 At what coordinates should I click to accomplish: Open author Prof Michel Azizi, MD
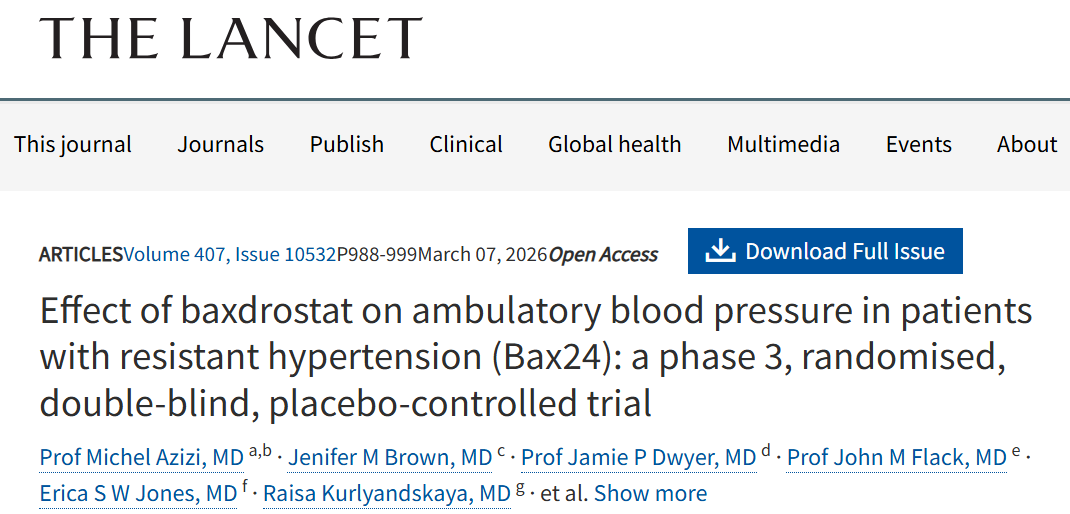pos(142,458)
